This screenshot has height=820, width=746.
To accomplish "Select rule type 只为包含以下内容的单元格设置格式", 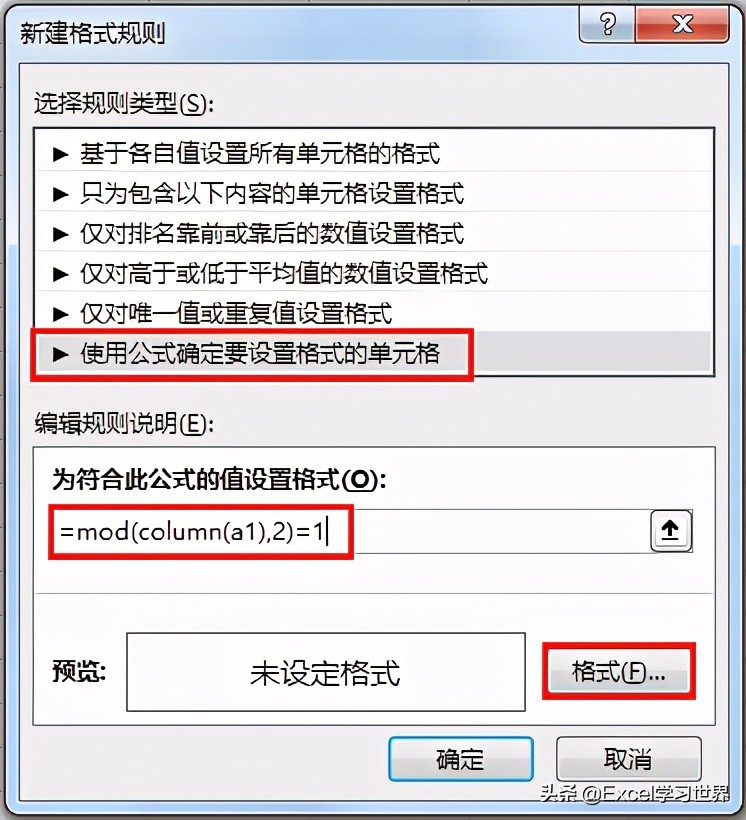I will [x=374, y=193].
